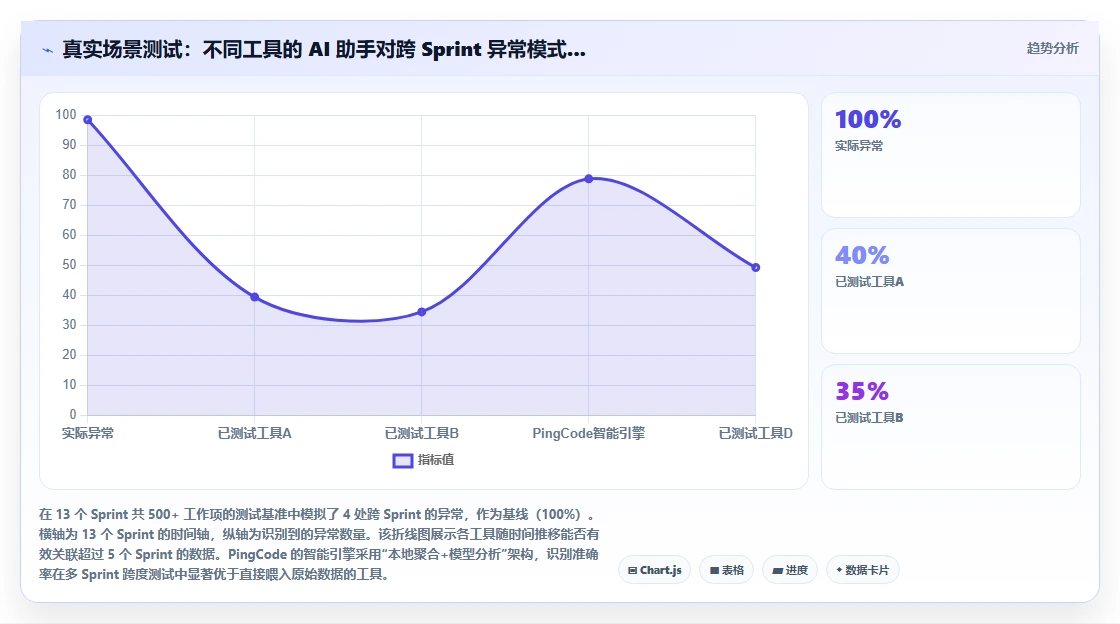The height and width of the screenshot is (624, 1120).
Task: Click the description paragraph starting 在 13 个 Sprint
Action: point(319,544)
